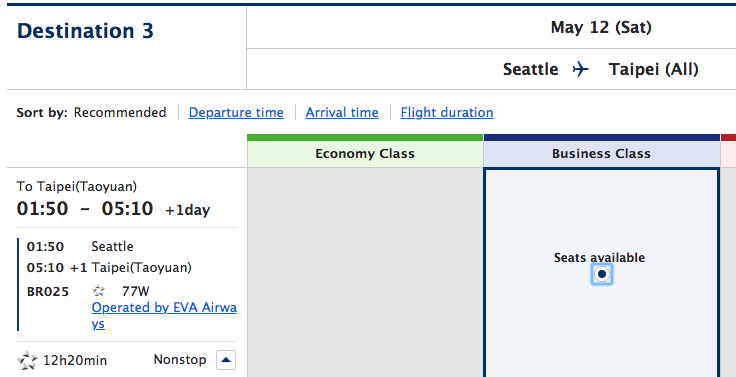Image resolution: width=736 pixels, height=377 pixels.
Task: Click the Nonstop label
Action: pos(180,360)
